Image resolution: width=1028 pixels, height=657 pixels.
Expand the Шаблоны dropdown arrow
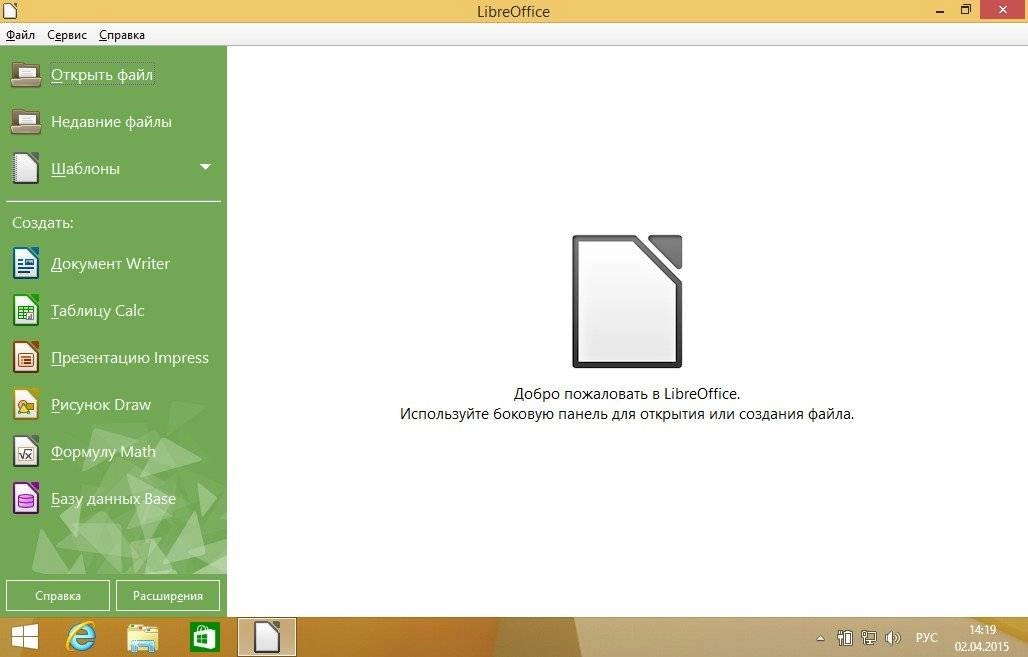coord(205,168)
